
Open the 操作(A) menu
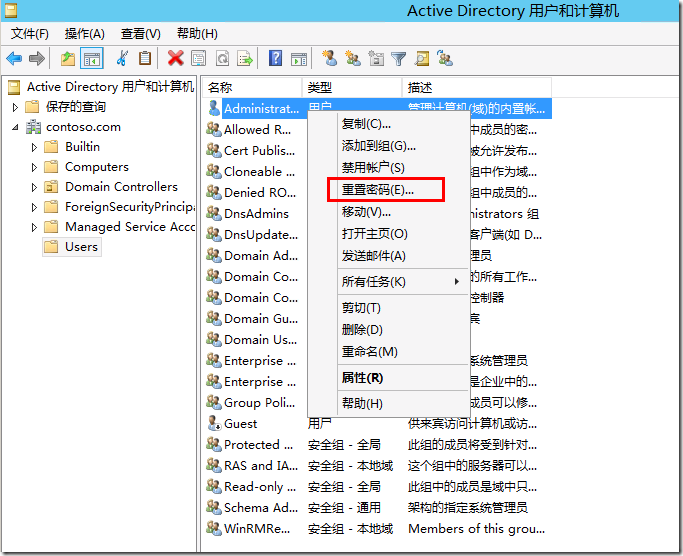[x=85, y=34]
